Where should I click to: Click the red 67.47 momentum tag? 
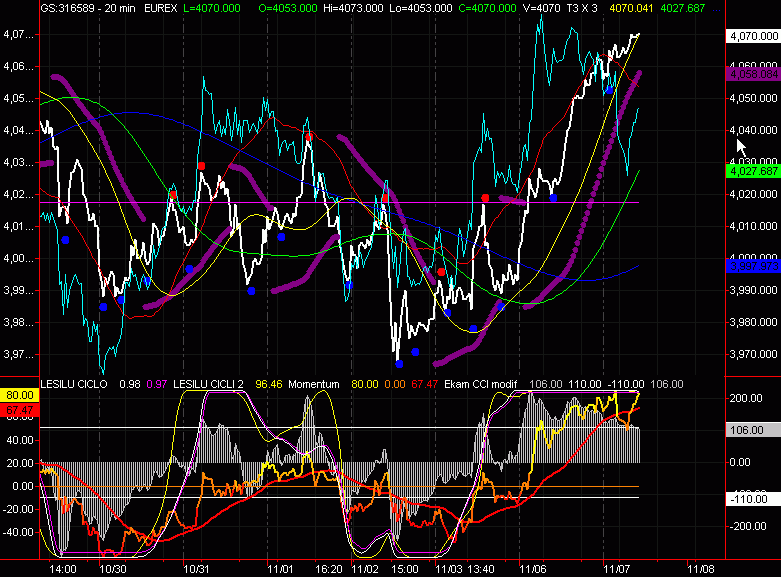click(x=19, y=410)
